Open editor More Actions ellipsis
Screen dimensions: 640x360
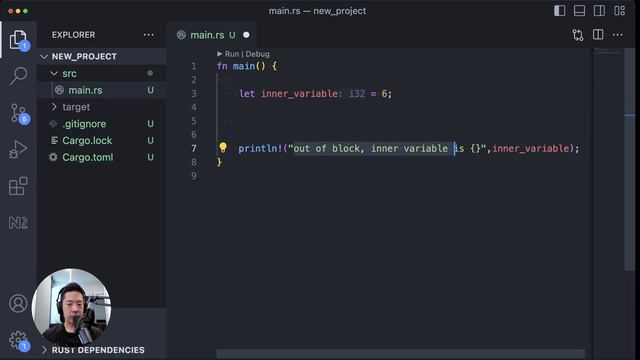click(x=618, y=35)
